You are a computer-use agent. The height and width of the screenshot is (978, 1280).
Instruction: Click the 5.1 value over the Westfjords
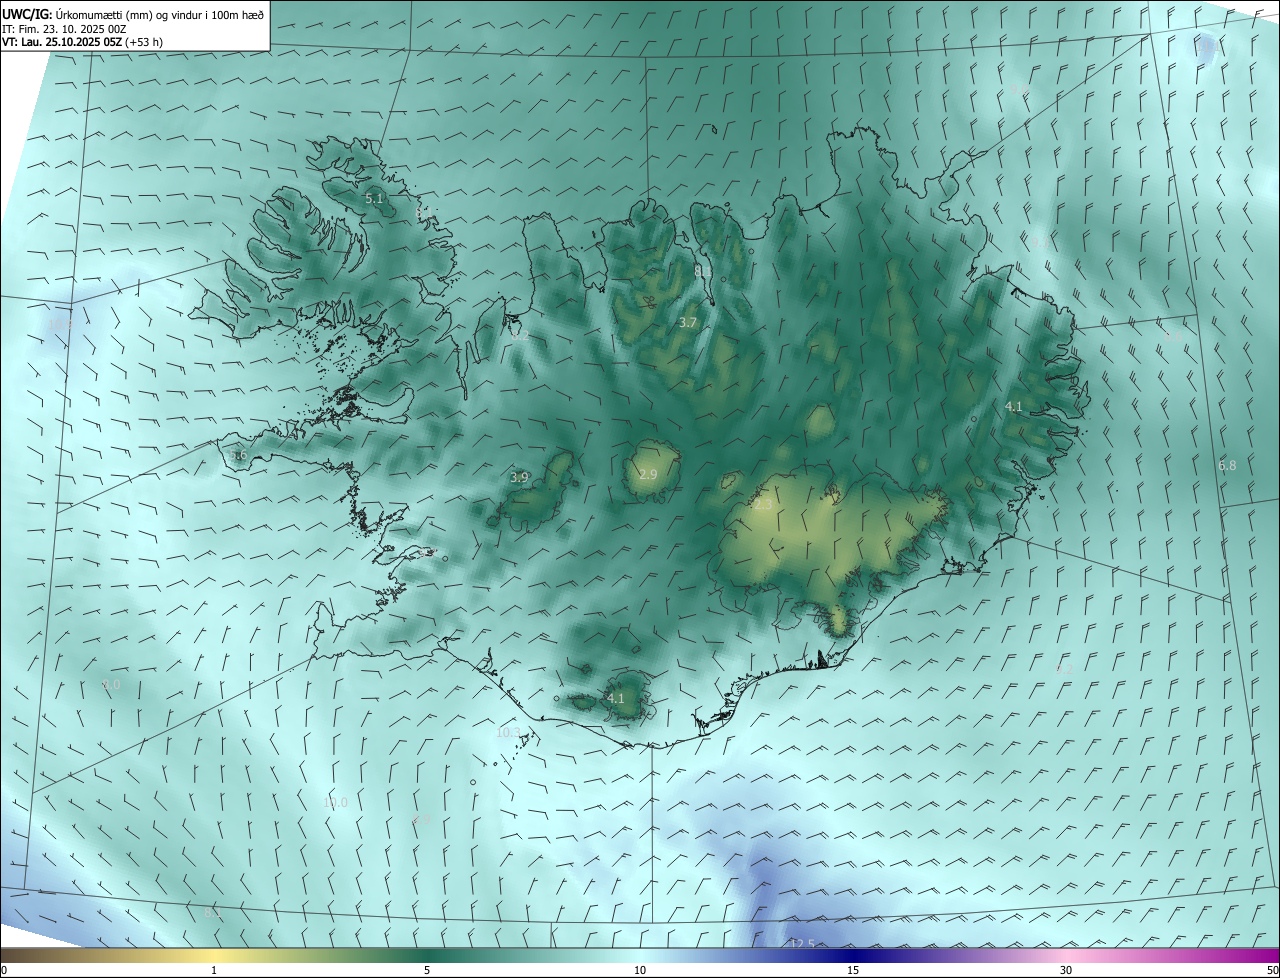374,199
